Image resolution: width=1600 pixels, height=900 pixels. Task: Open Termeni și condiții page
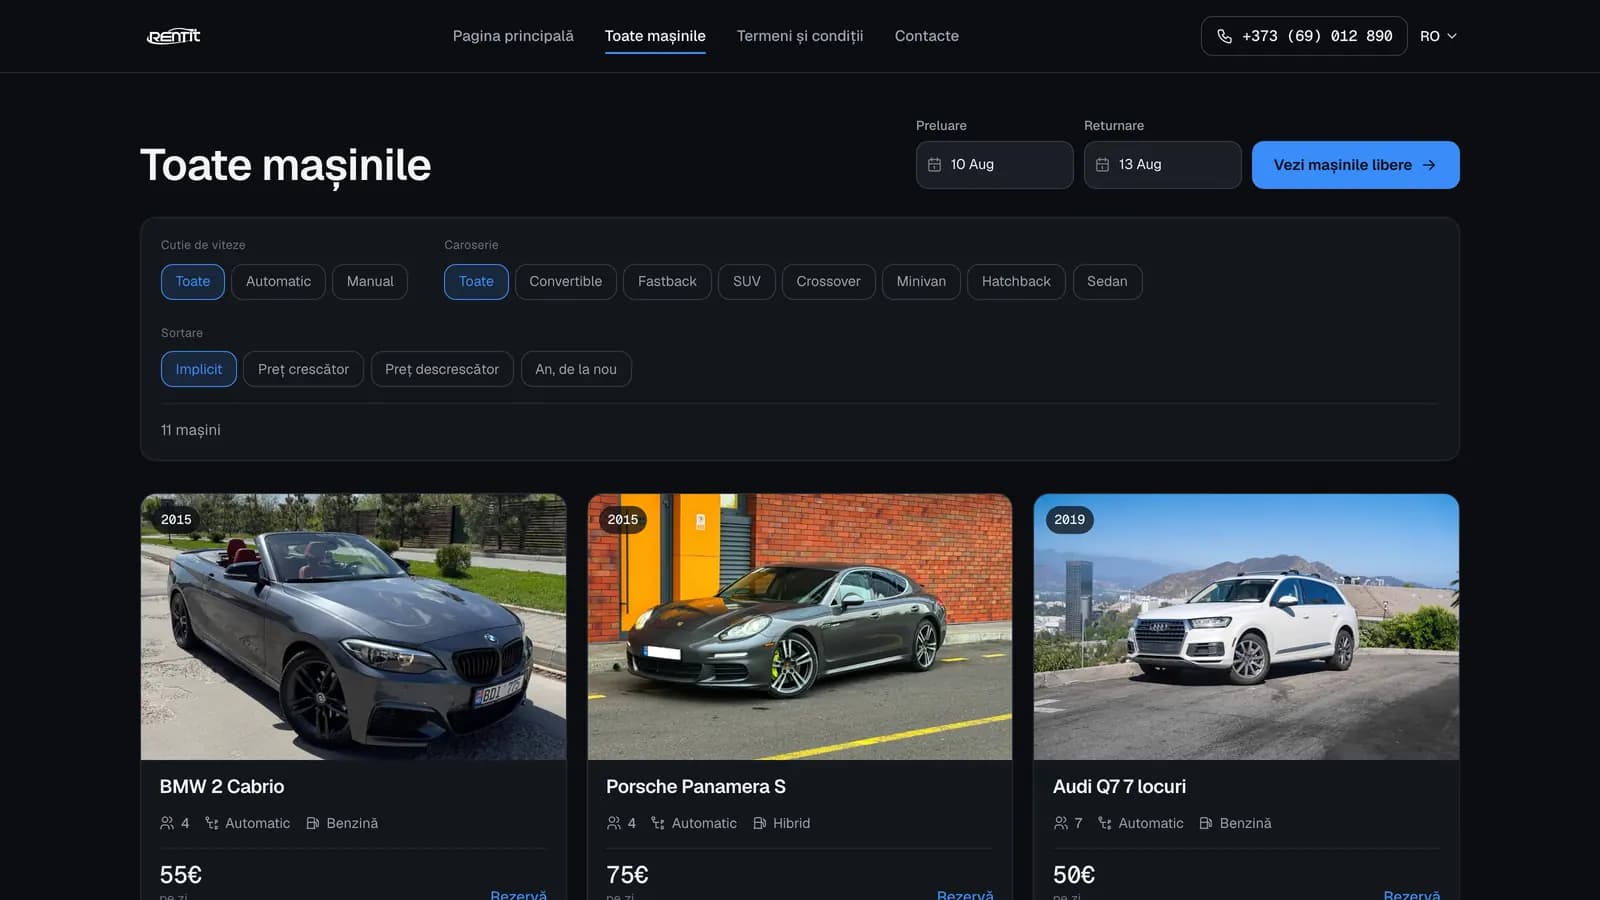(x=800, y=36)
